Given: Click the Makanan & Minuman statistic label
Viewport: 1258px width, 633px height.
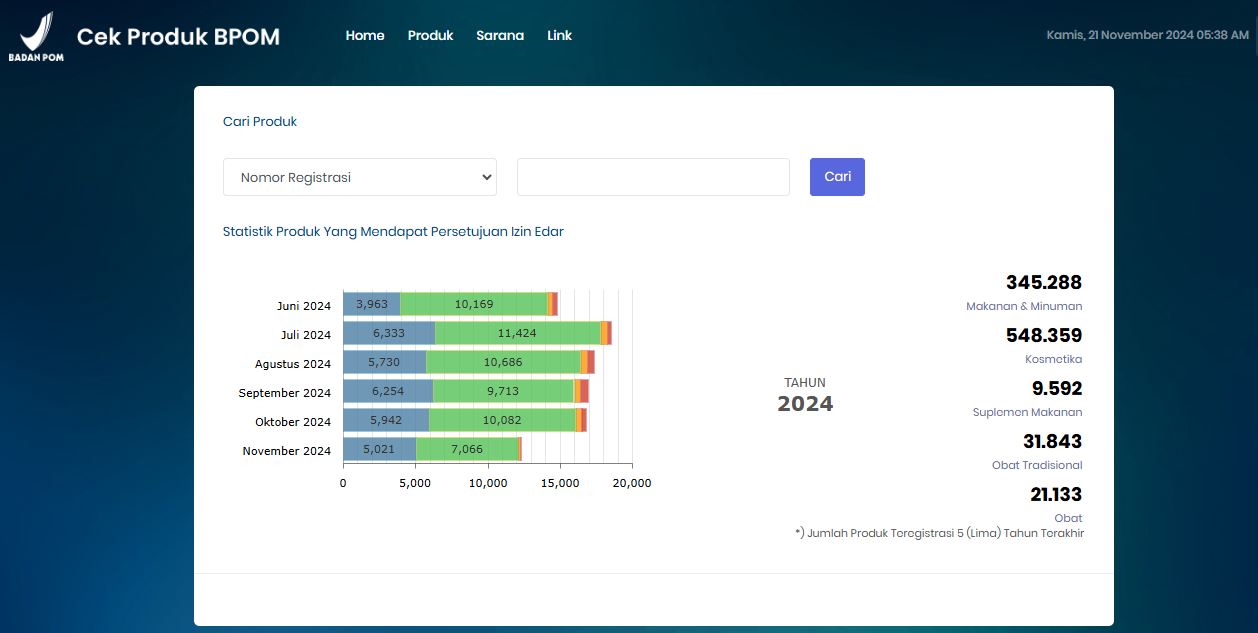Looking at the screenshot, I should pos(1023,306).
